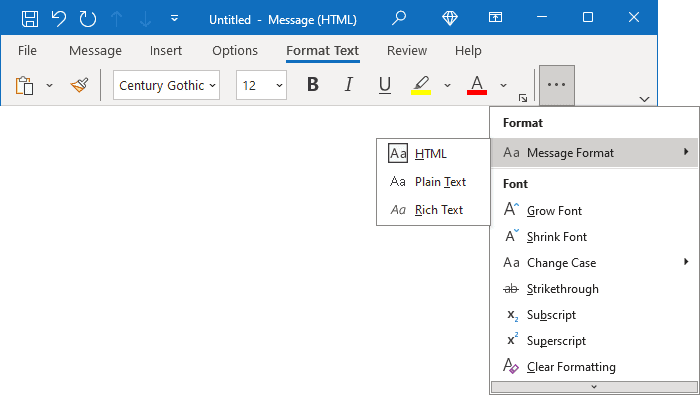Open the File tab
Image resolution: width=700 pixels, height=395 pixels.
[27, 50]
